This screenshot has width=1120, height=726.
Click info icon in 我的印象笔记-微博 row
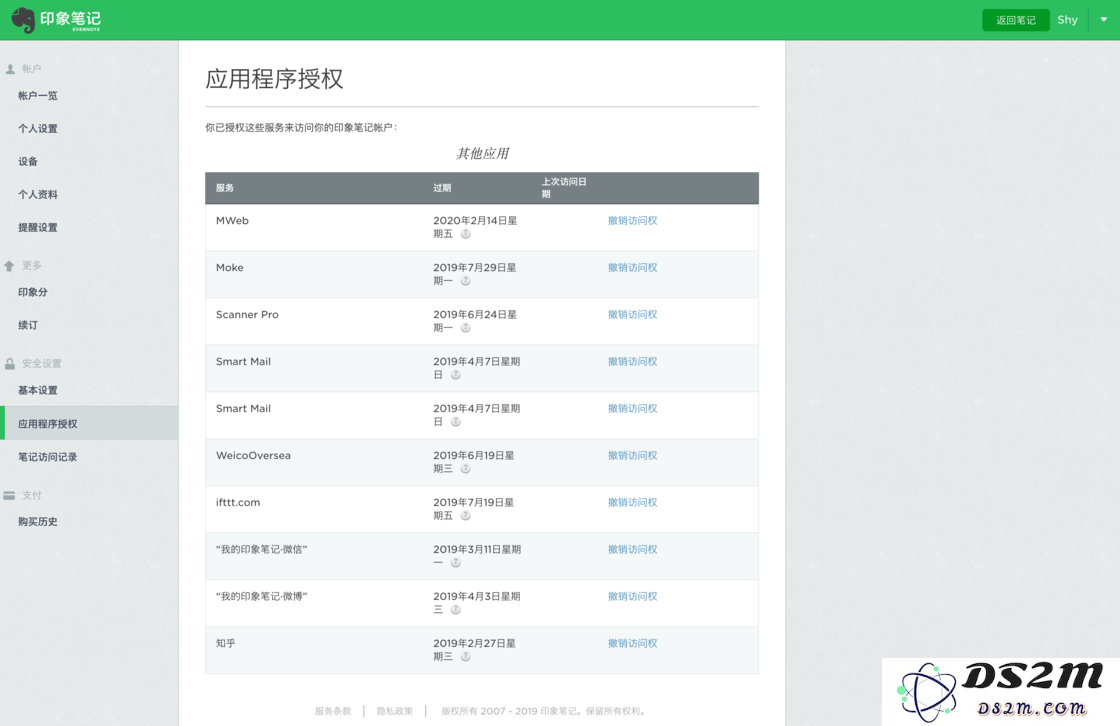click(456, 610)
